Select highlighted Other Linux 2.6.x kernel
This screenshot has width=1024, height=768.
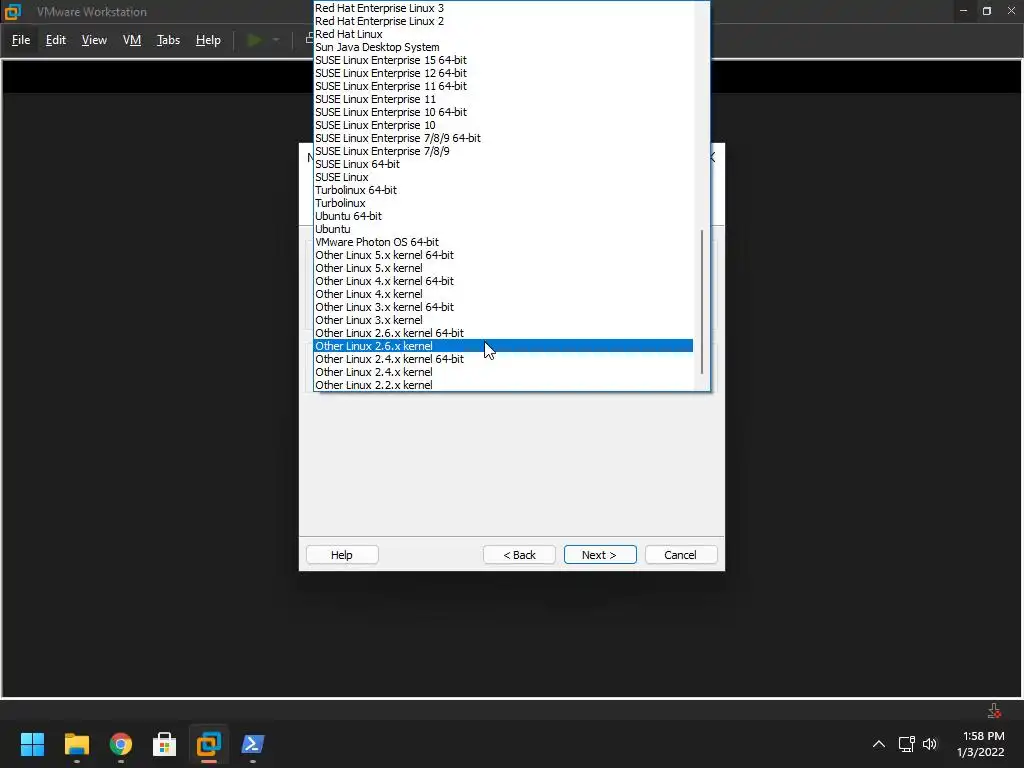click(503, 346)
